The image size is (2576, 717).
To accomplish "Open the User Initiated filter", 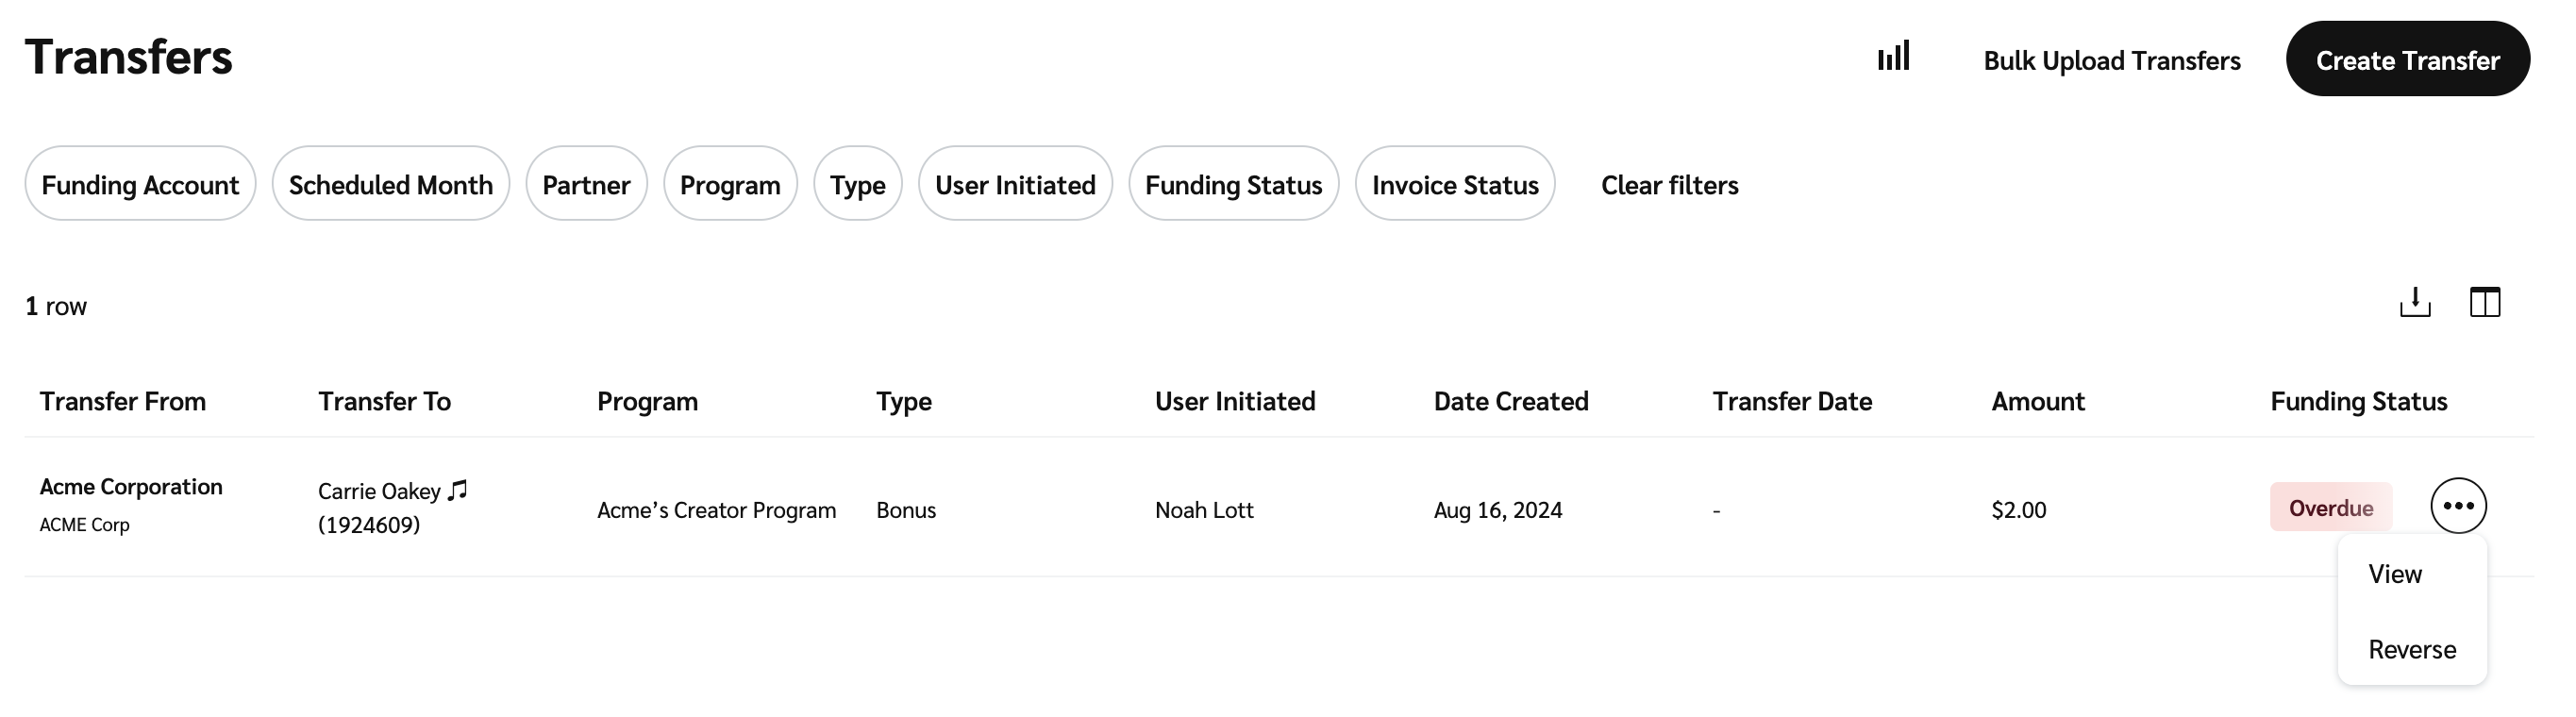I will pyautogui.click(x=1015, y=185).
